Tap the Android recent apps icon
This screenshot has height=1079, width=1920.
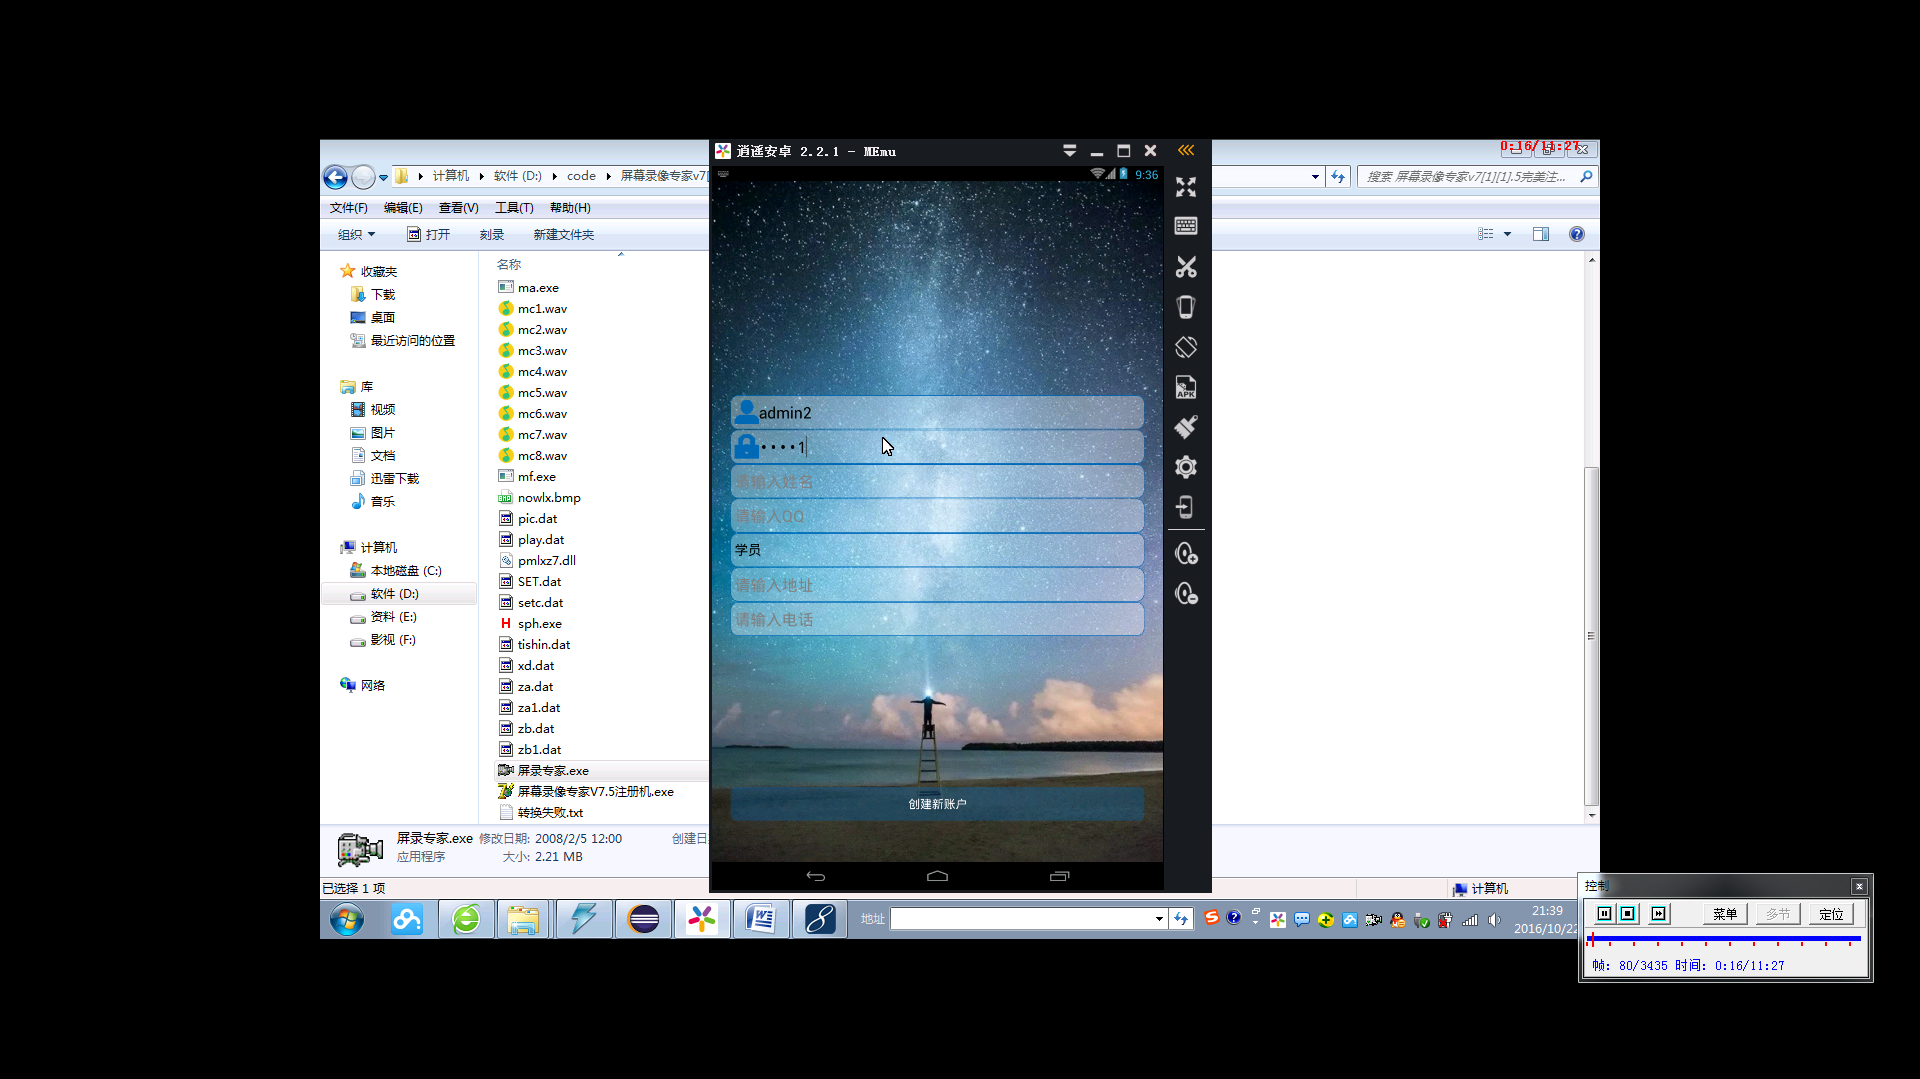[x=1059, y=876]
